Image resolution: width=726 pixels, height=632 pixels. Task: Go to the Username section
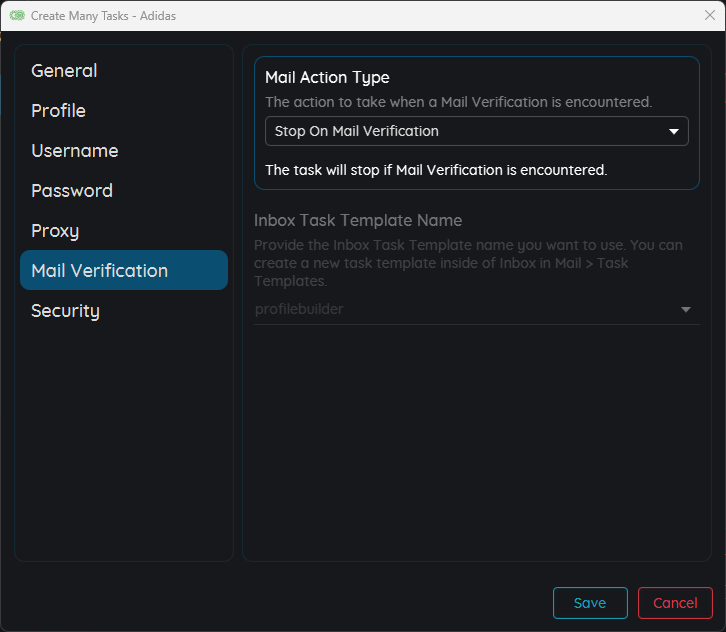point(74,151)
